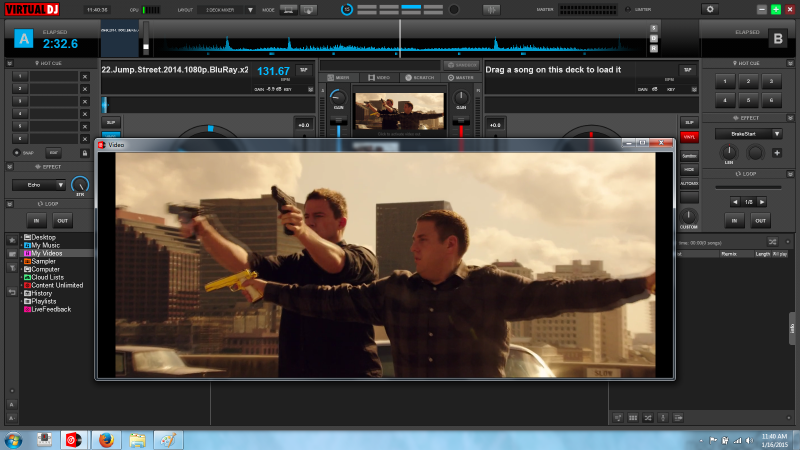Switch to the VIDEO mixer tab

click(x=378, y=77)
